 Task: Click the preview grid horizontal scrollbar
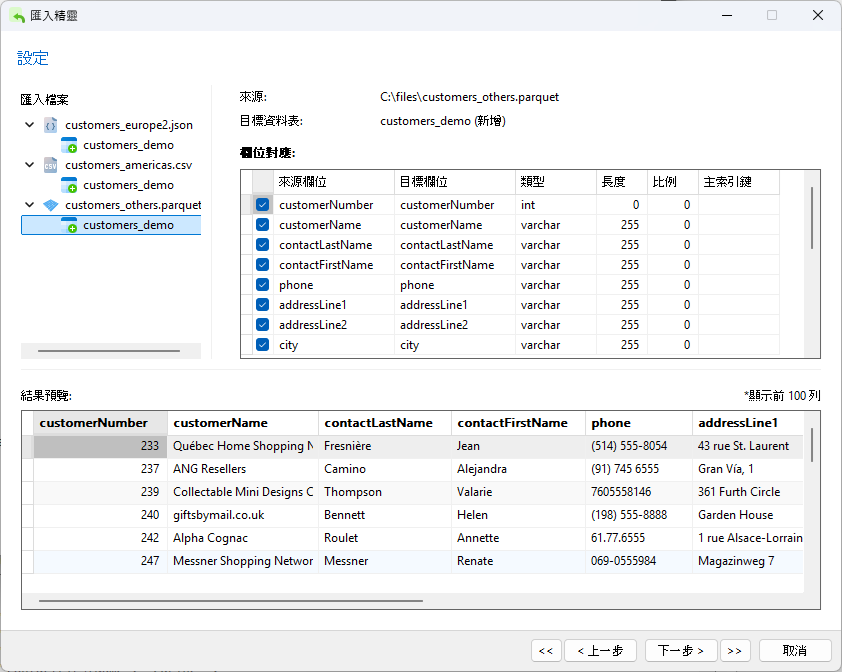[x=231, y=601]
